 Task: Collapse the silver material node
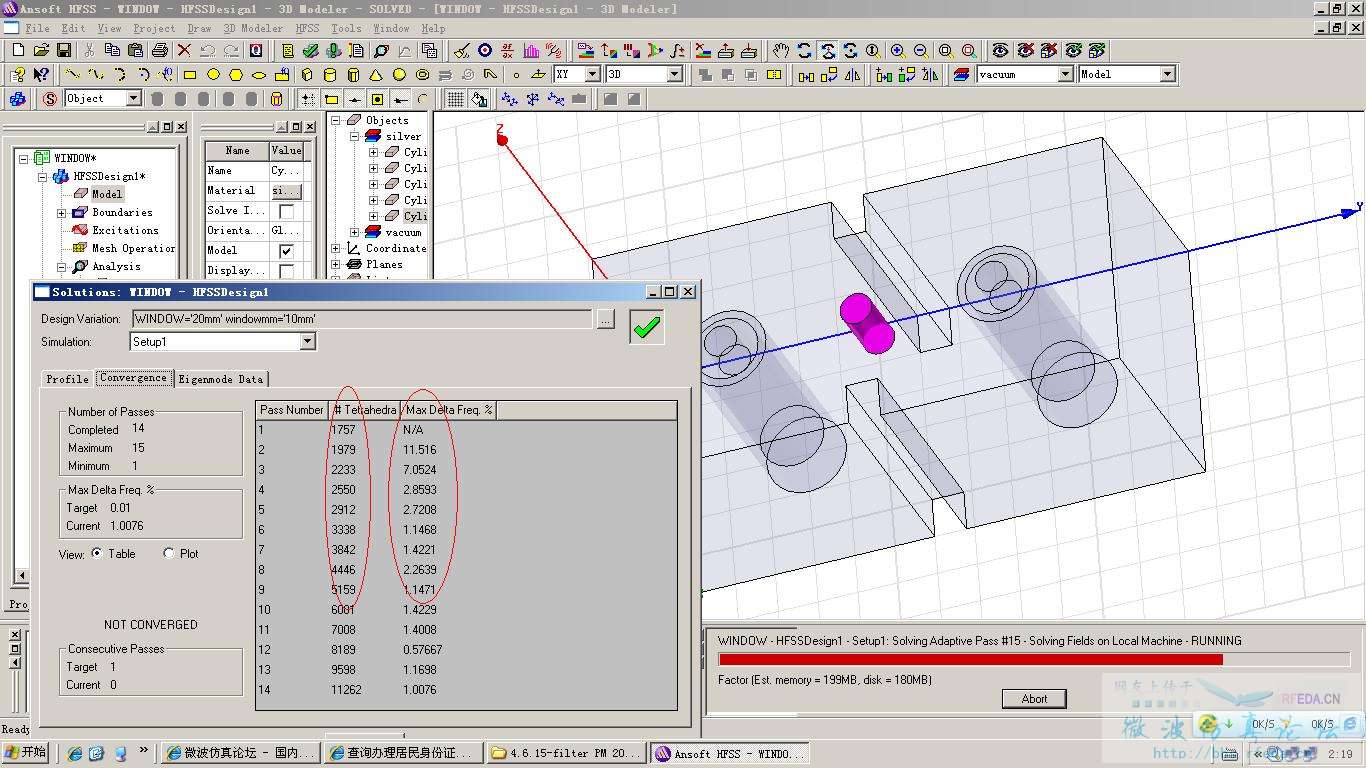[x=355, y=136]
